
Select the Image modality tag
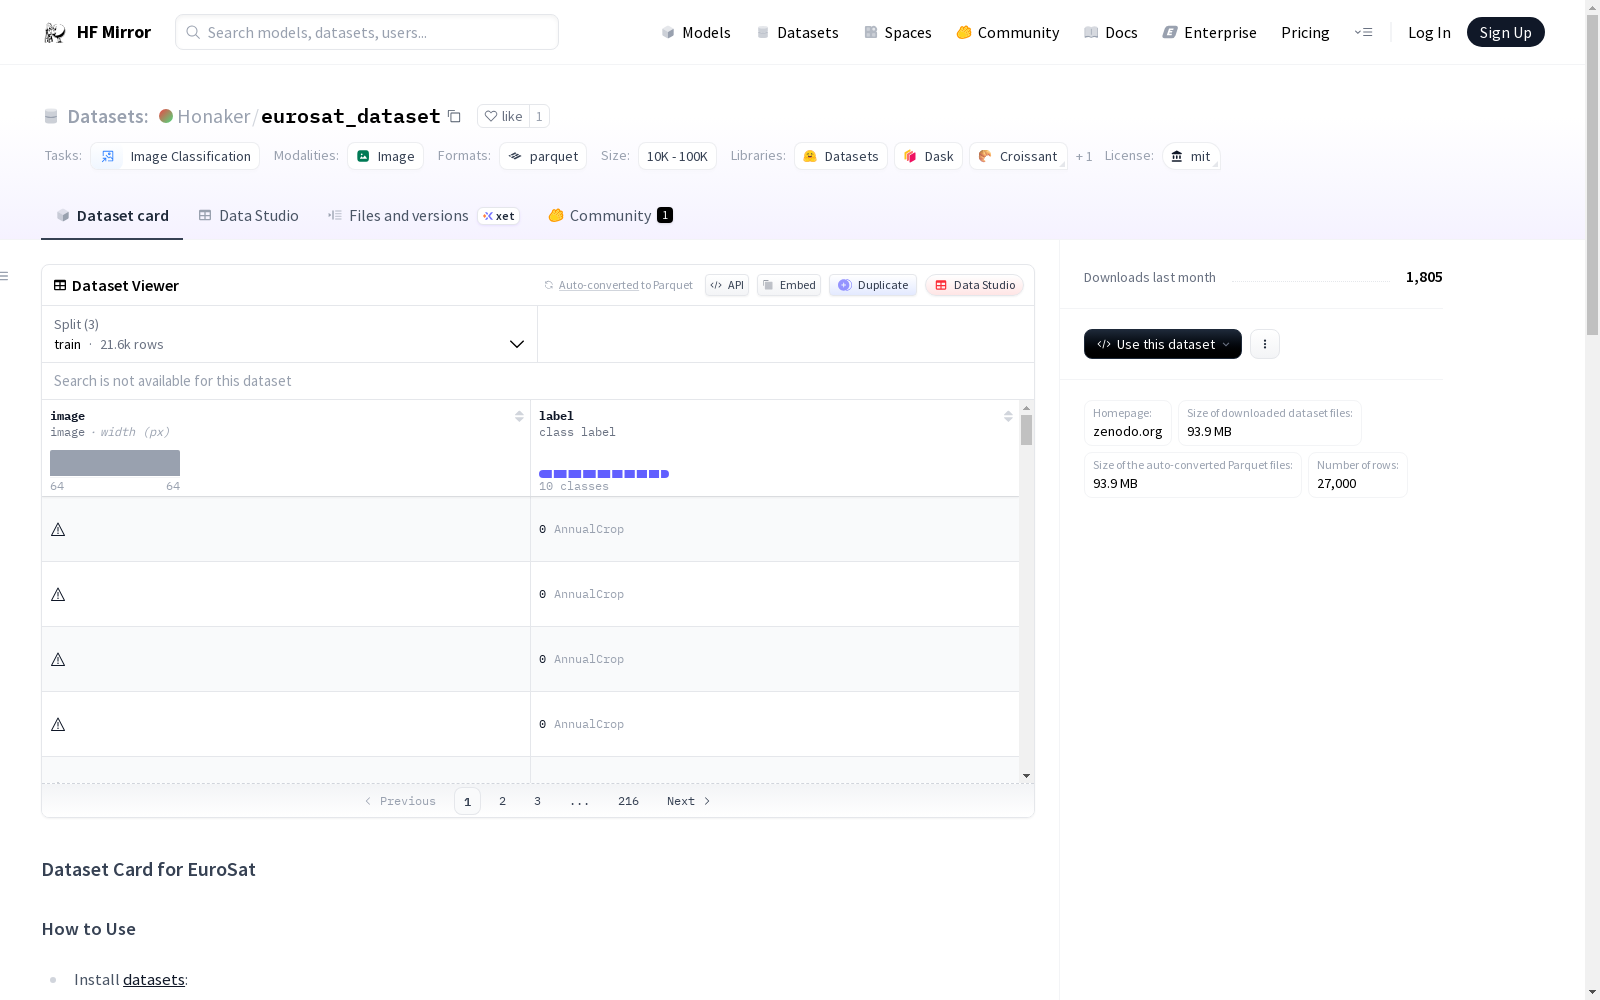(386, 156)
